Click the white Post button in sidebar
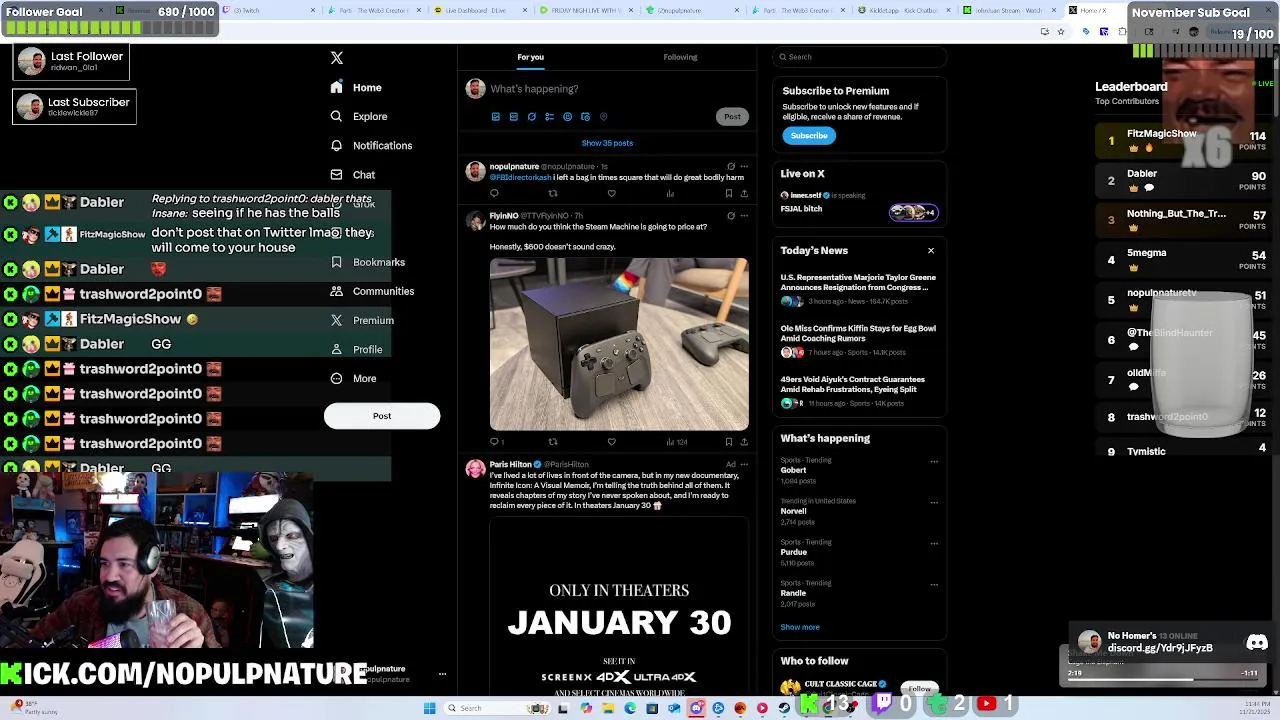 [382, 416]
